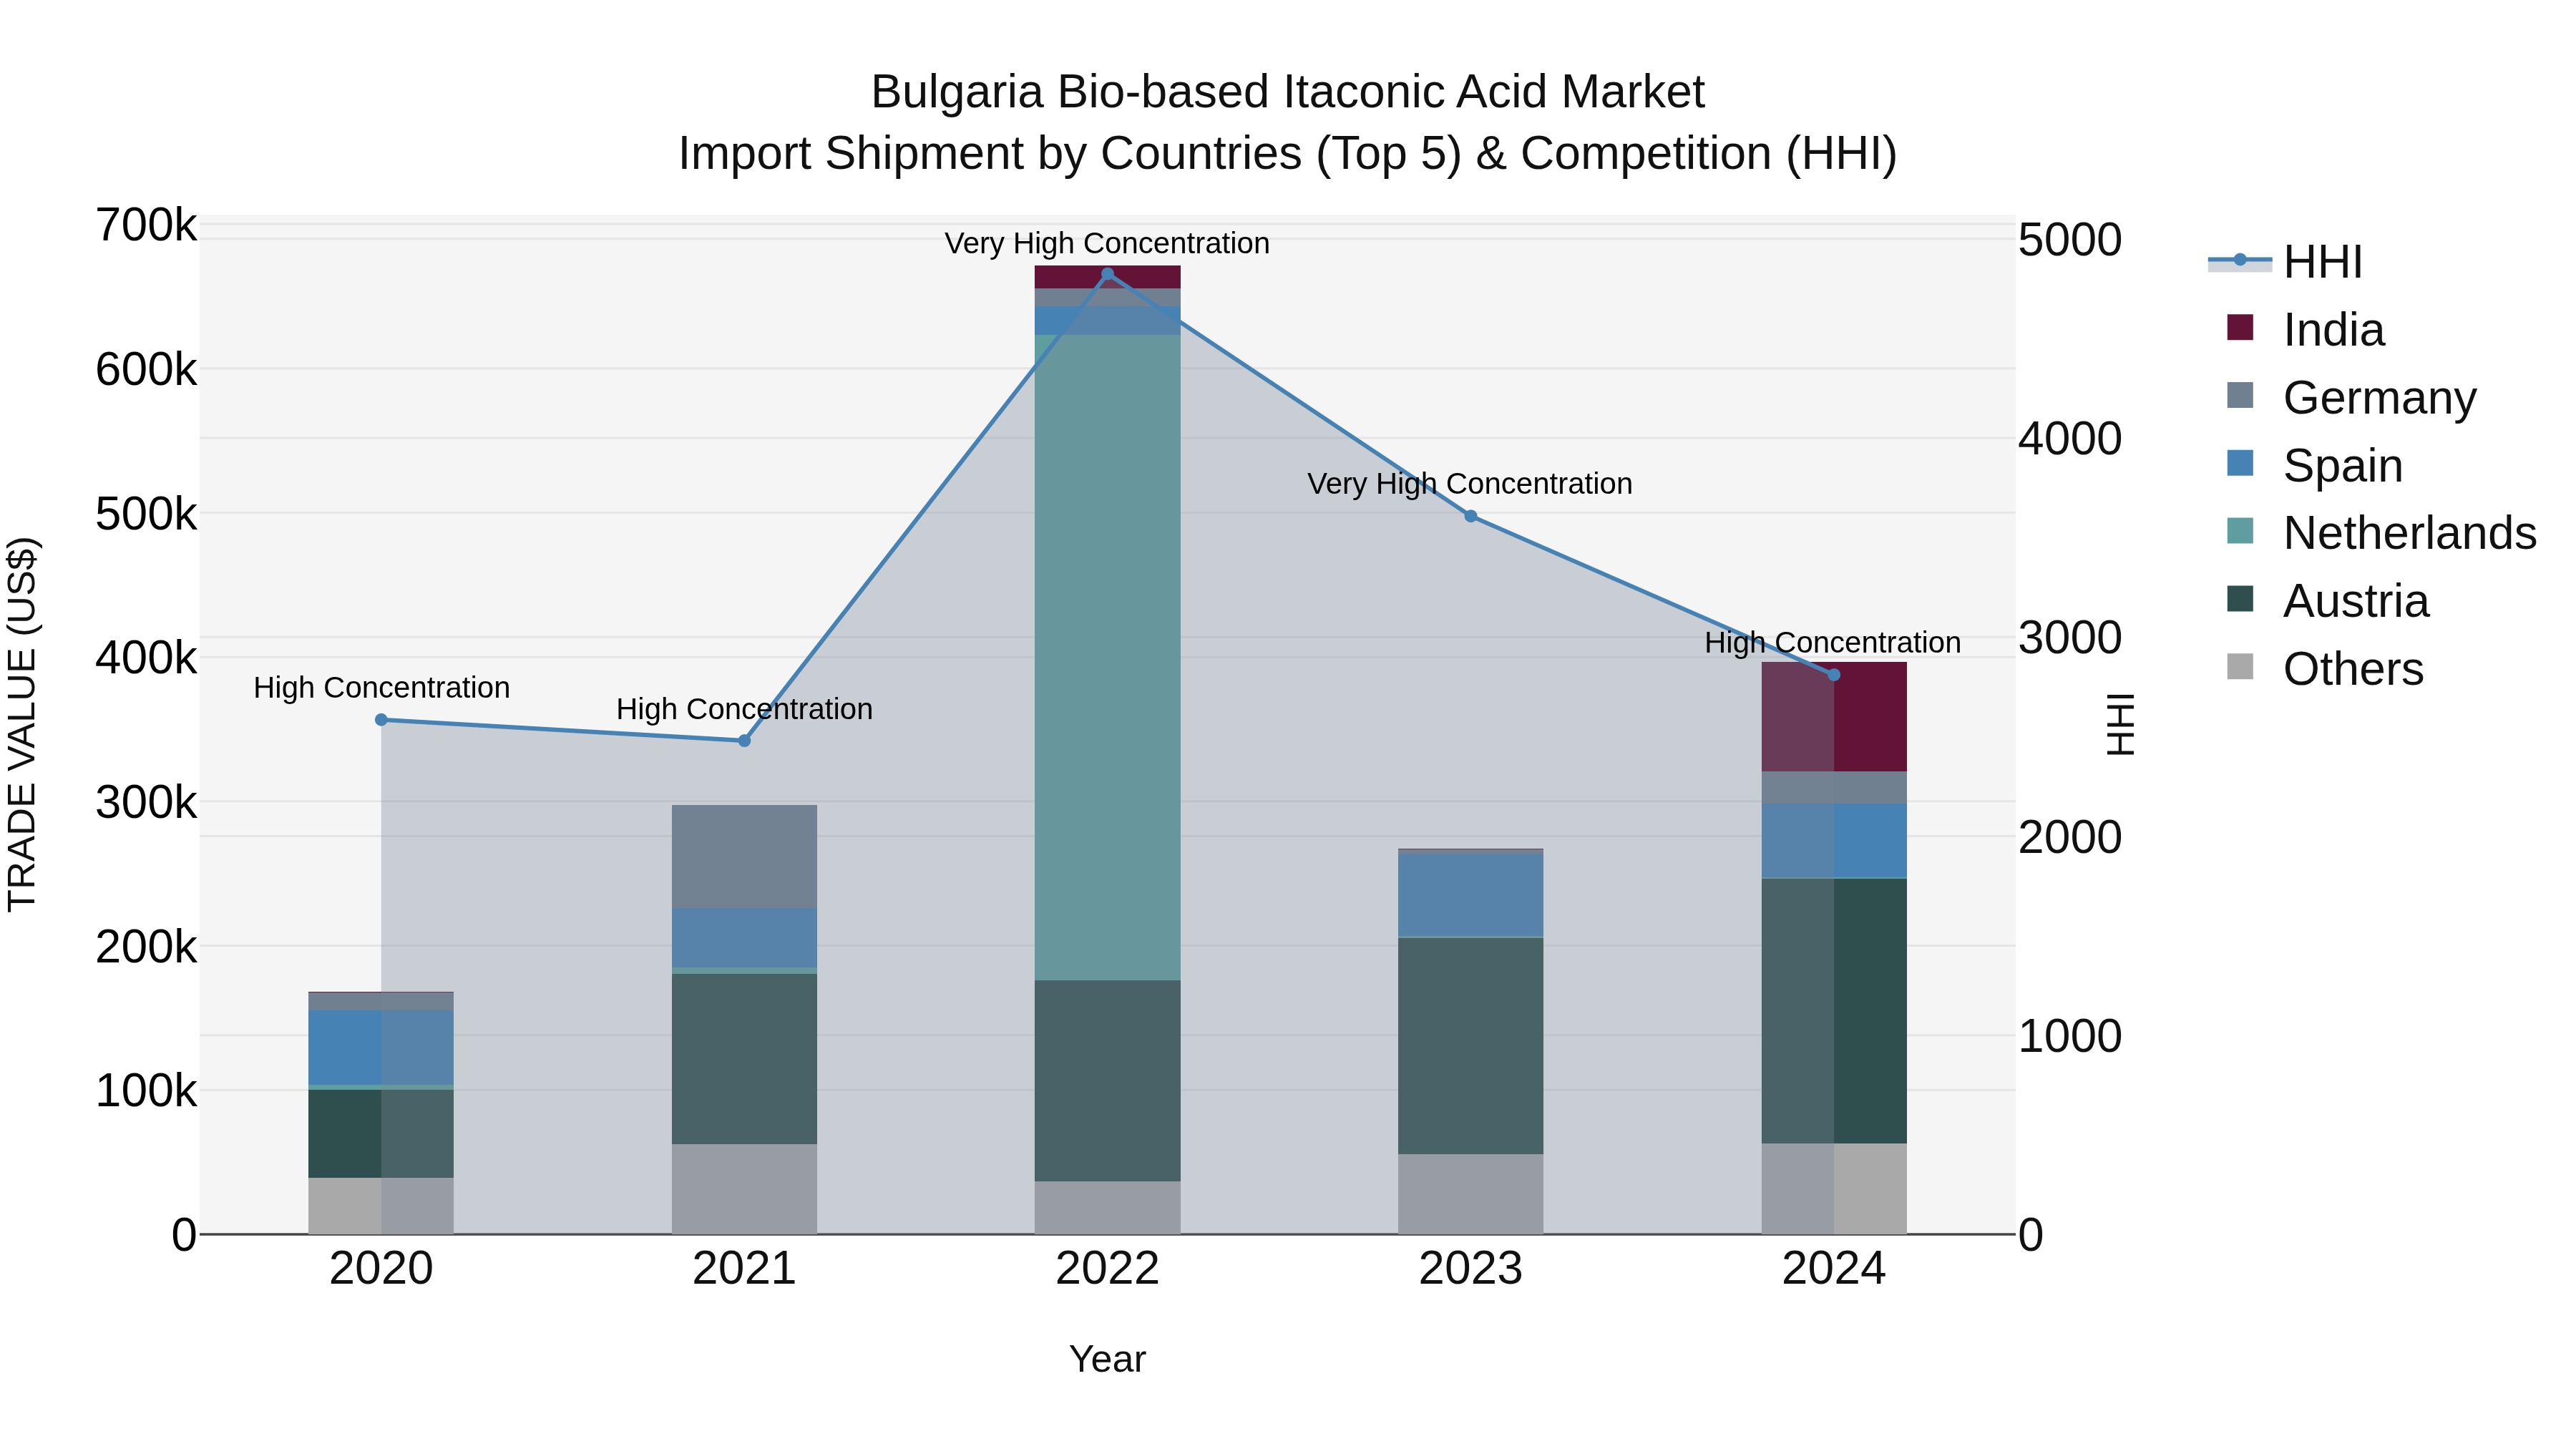Click the 2022 x-axis label
This screenshot has height=1449, width=2576.
click(1107, 1269)
